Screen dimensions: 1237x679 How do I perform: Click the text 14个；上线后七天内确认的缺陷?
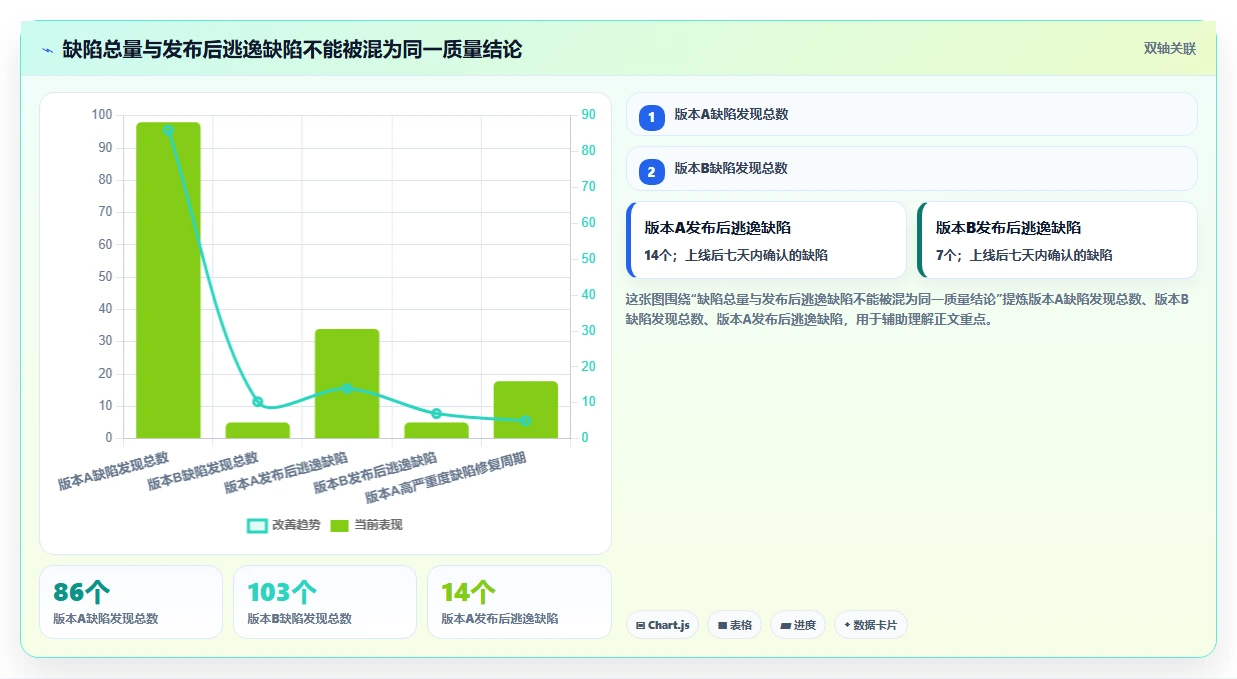pos(736,255)
